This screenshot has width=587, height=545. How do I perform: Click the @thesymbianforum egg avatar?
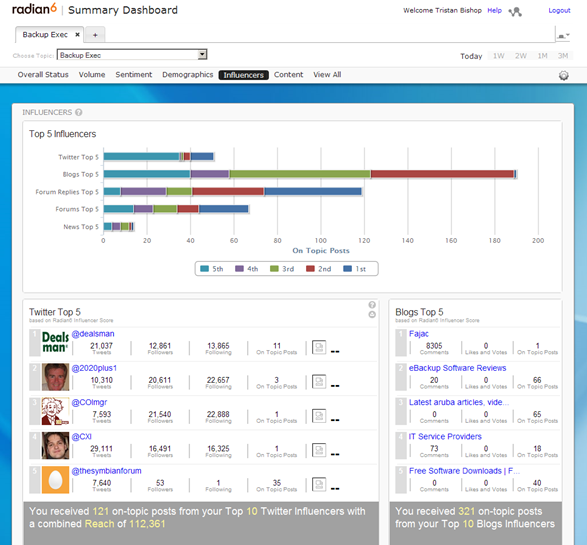tap(55, 479)
